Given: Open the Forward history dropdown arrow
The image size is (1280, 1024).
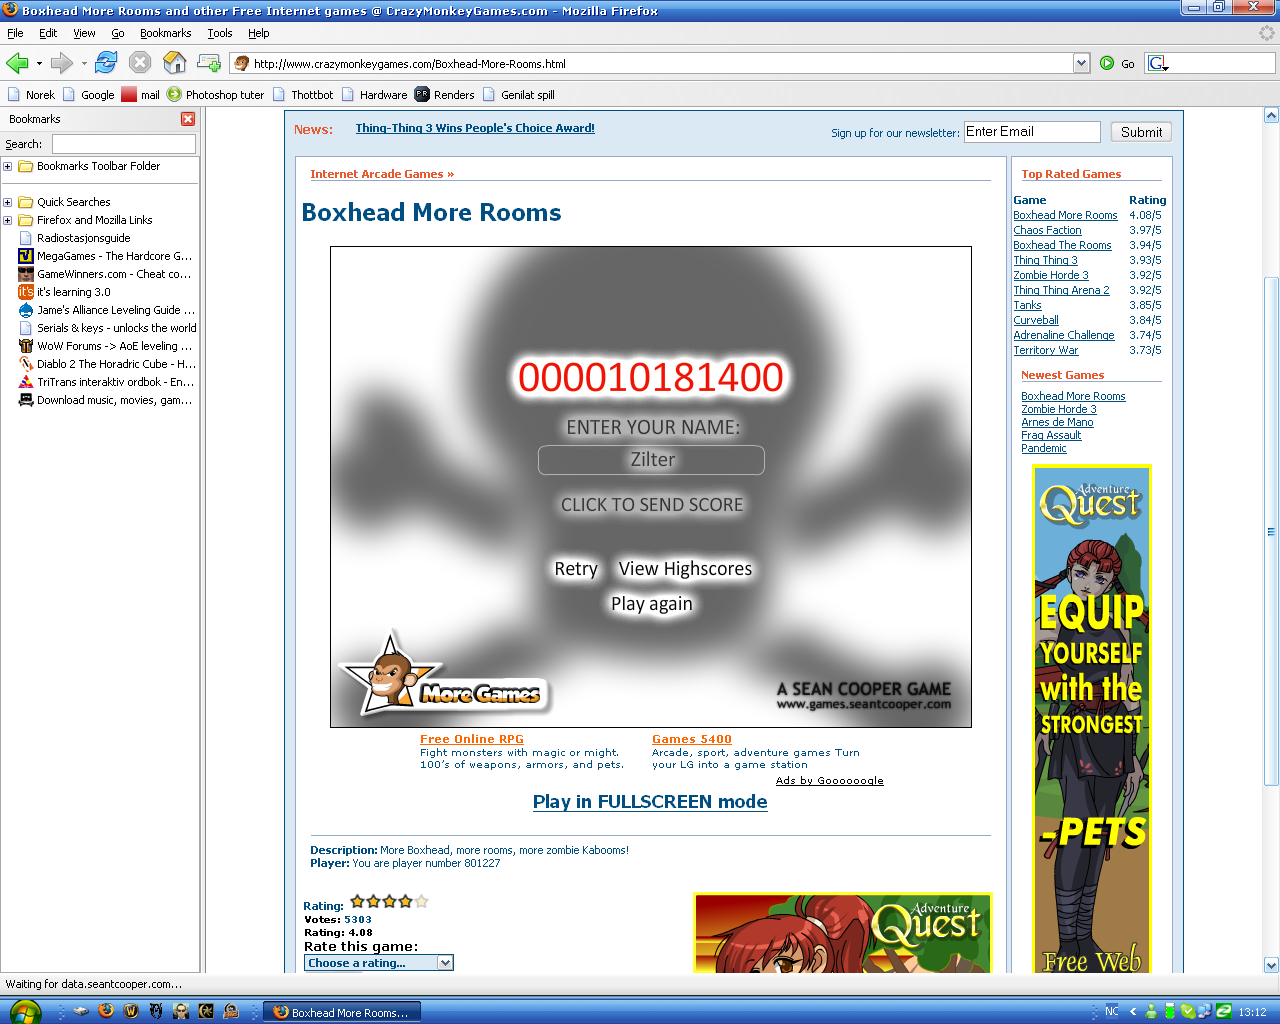Looking at the screenshot, I should pyautogui.click(x=84, y=64).
